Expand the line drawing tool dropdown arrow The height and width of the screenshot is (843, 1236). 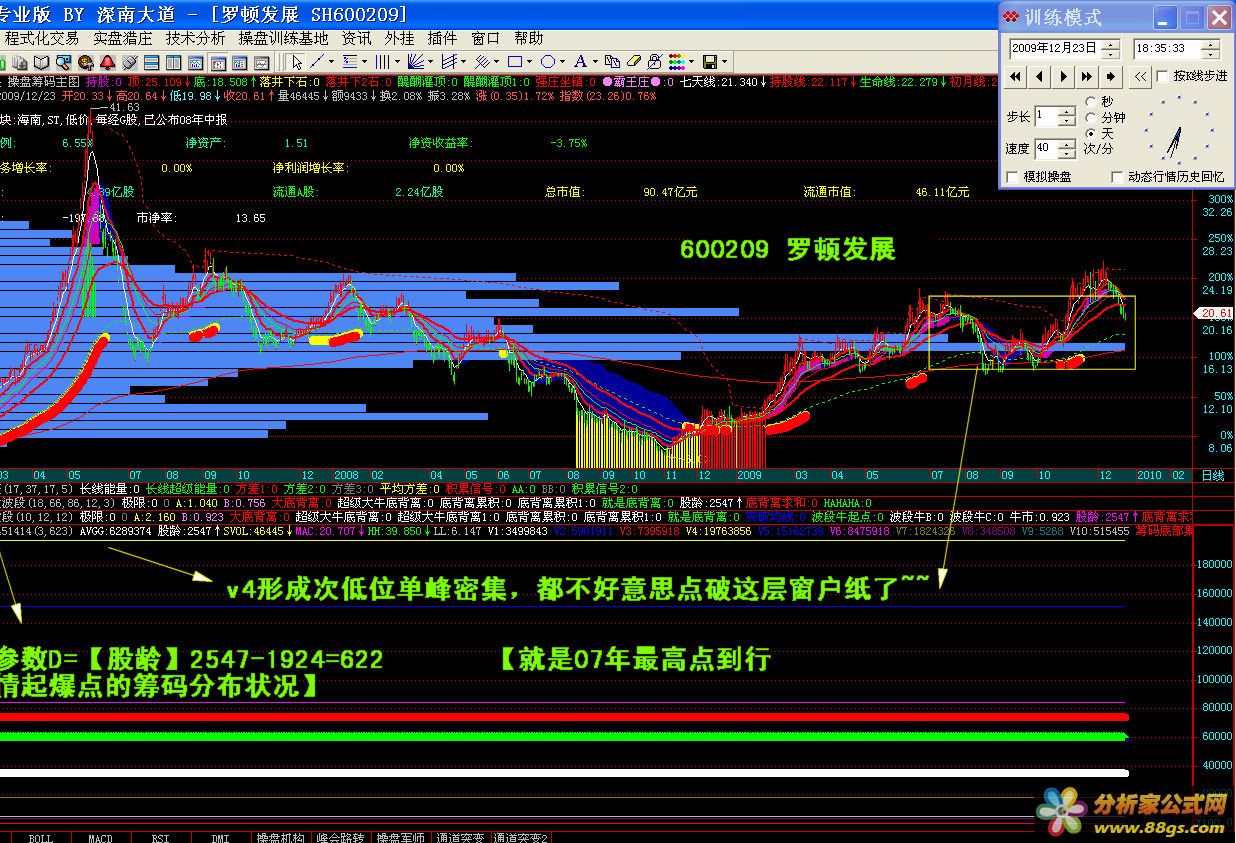point(333,61)
